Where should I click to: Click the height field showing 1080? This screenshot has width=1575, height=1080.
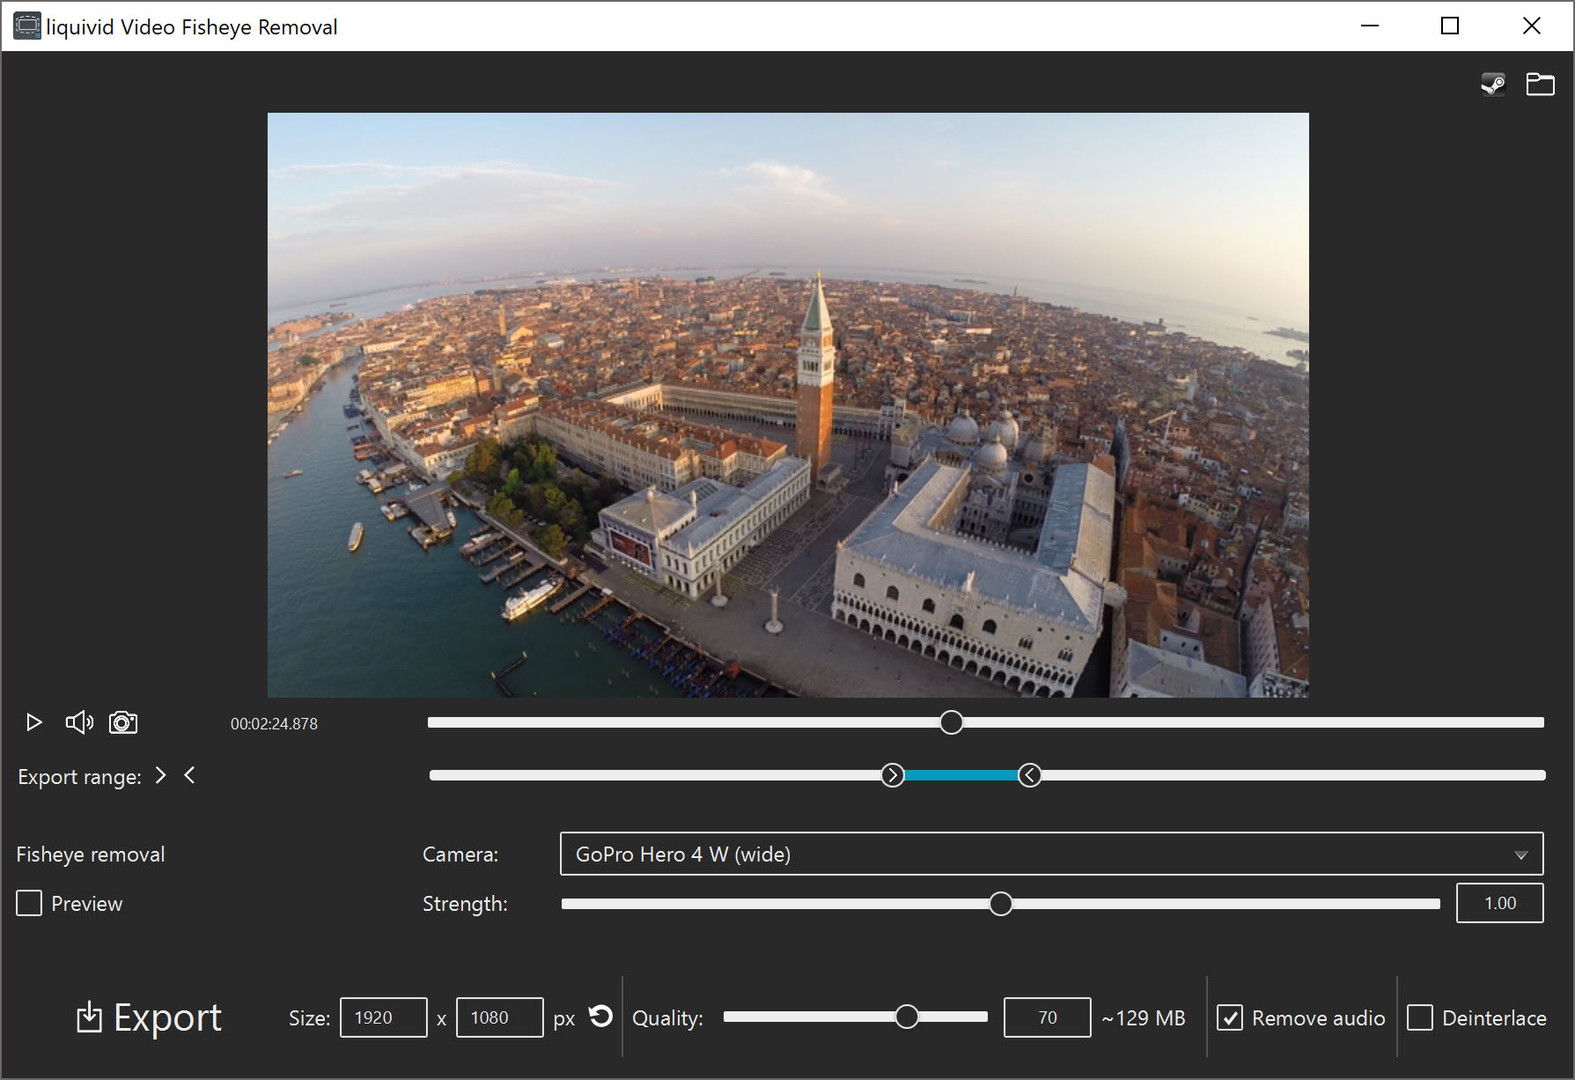[x=499, y=1018]
